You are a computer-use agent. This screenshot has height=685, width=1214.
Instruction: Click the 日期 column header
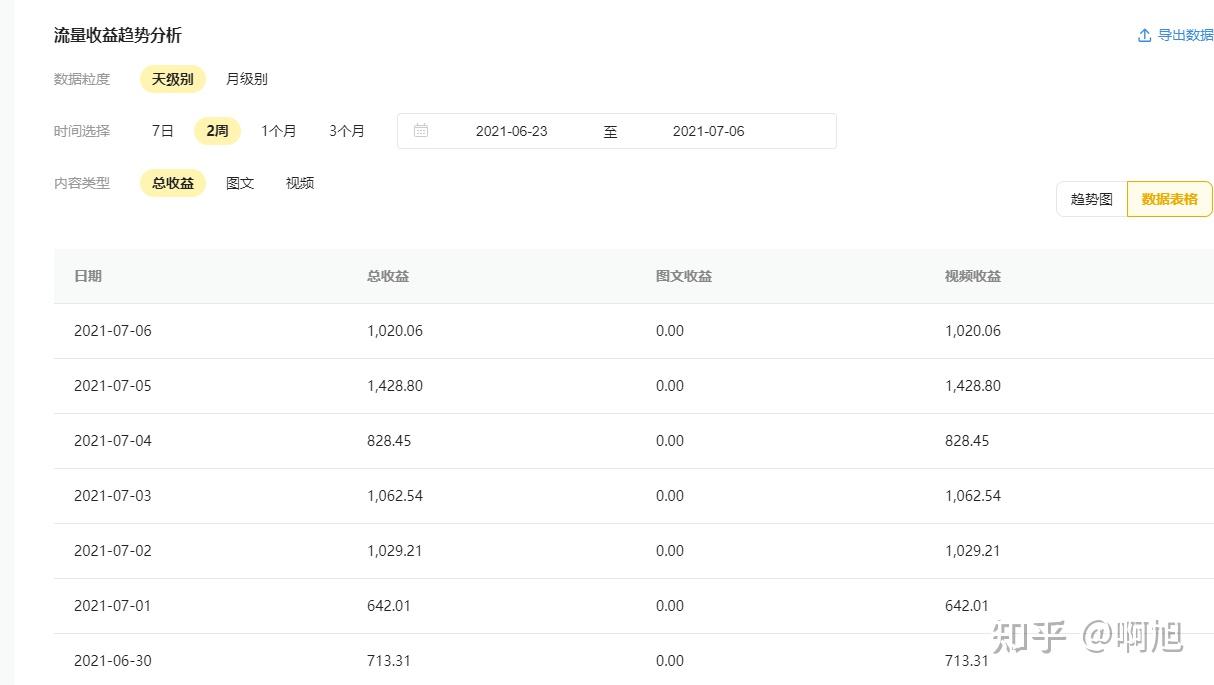[x=88, y=276]
